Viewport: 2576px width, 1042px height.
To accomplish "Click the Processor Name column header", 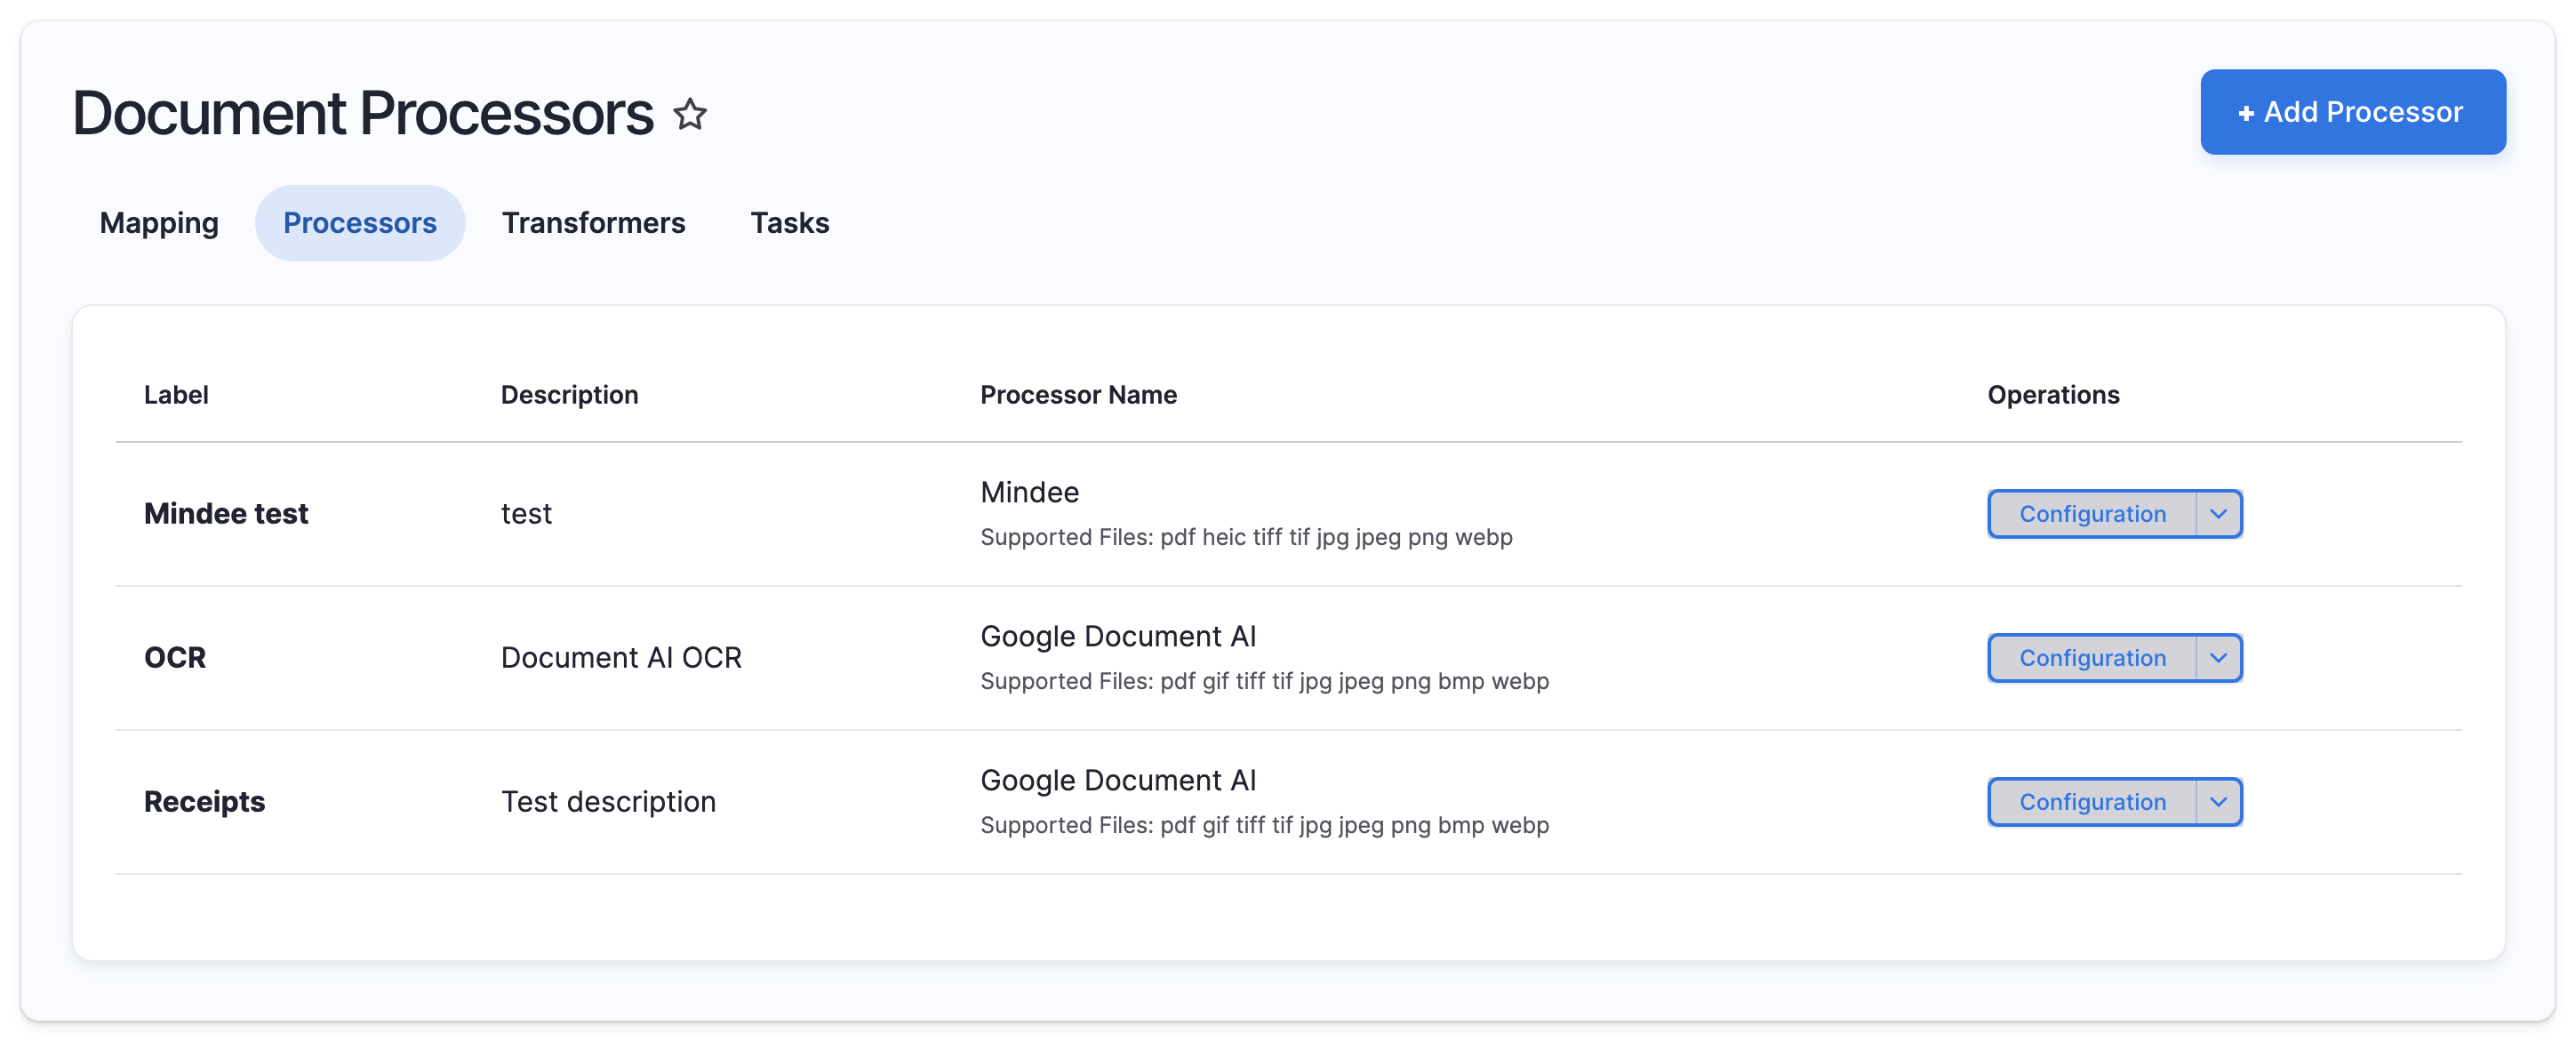I will pyautogui.click(x=1078, y=394).
